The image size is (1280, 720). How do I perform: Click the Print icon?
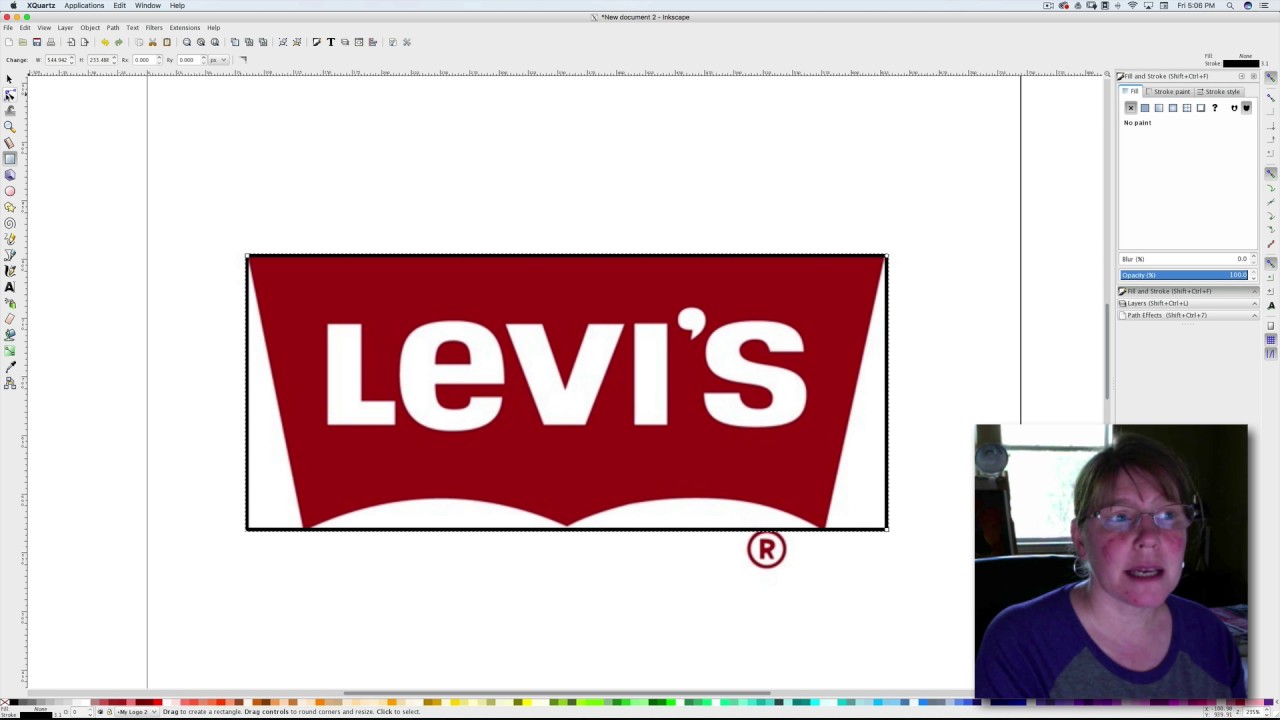(51, 42)
